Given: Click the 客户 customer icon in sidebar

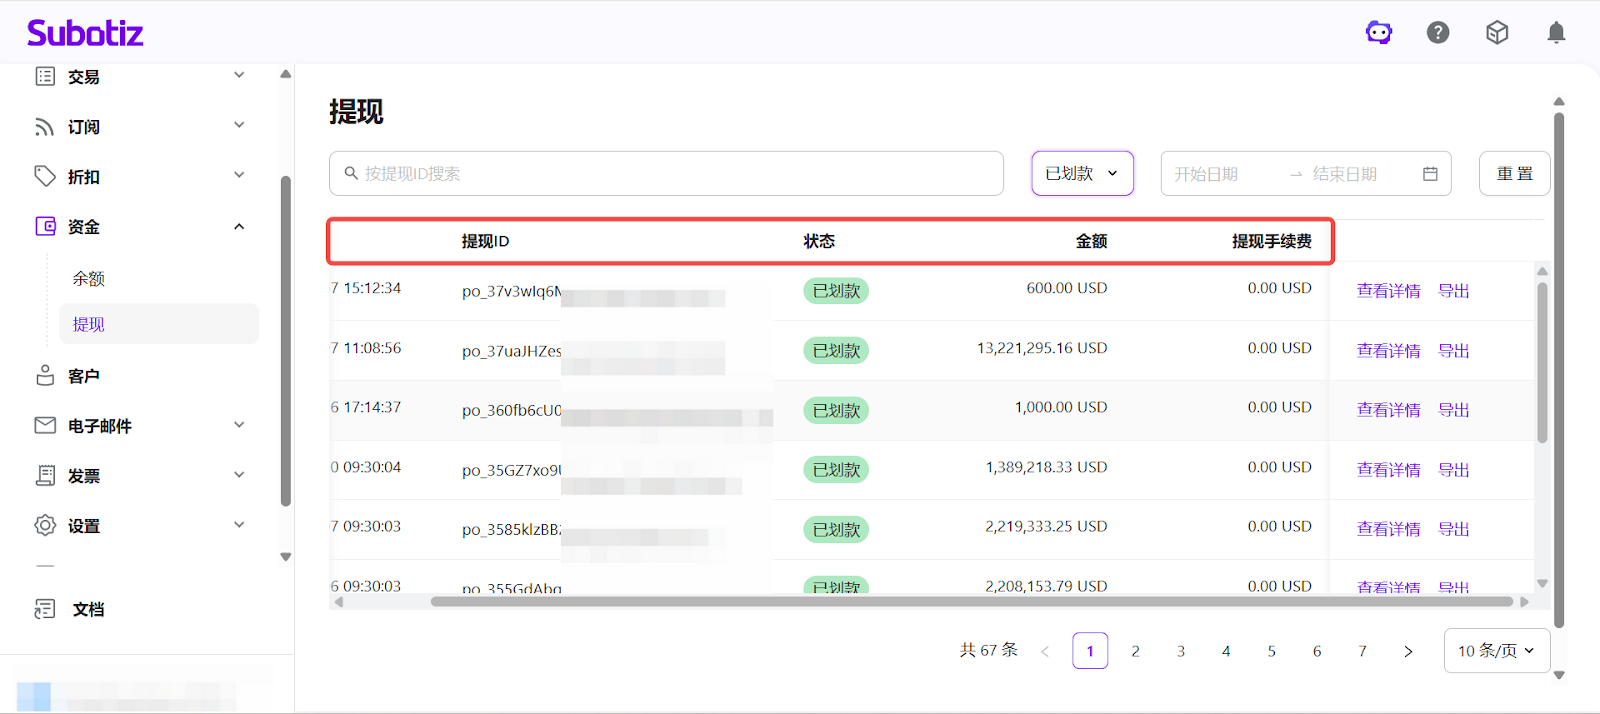Looking at the screenshot, I should click(45, 376).
